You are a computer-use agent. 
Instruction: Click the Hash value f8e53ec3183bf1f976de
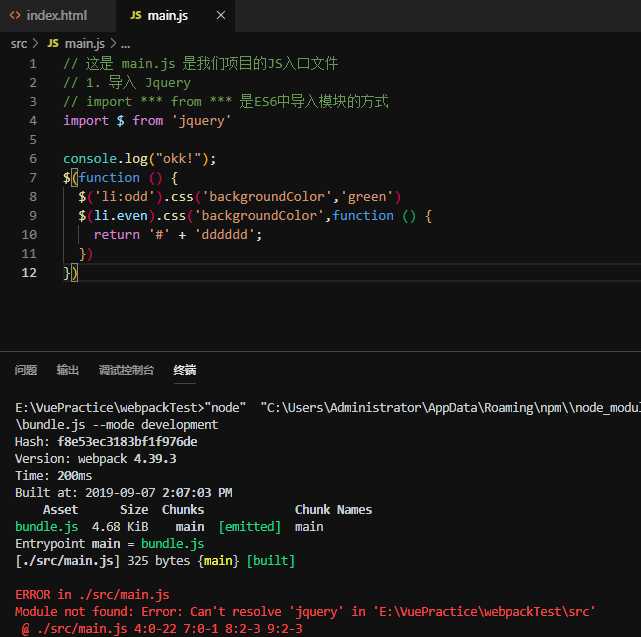click(127, 442)
